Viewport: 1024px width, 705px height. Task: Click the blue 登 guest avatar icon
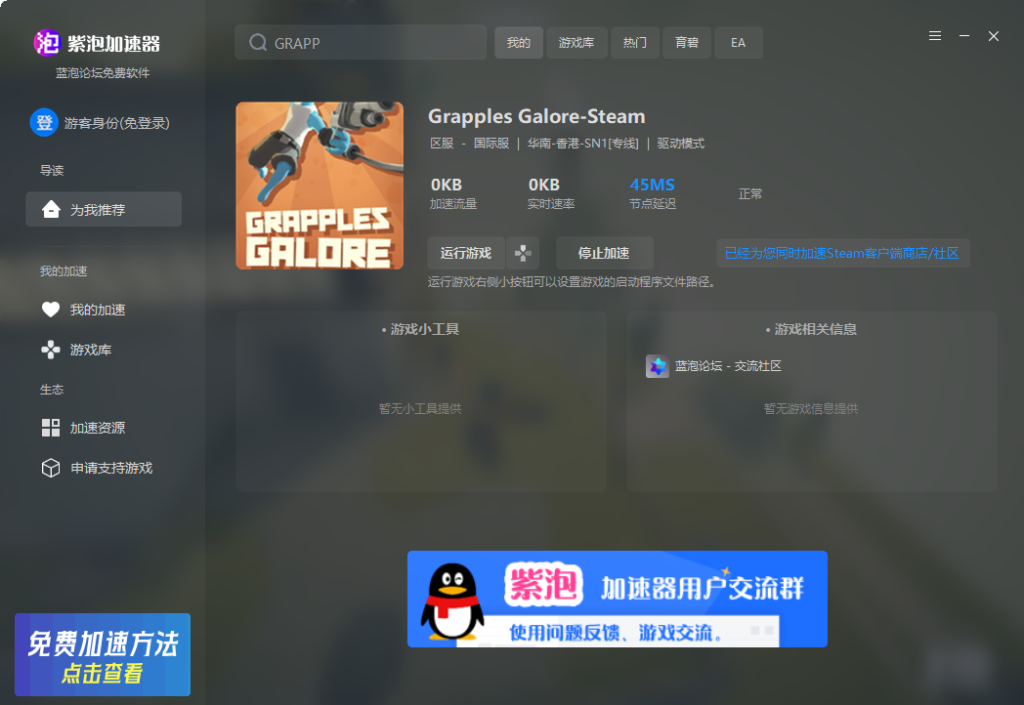pyautogui.click(x=44, y=122)
